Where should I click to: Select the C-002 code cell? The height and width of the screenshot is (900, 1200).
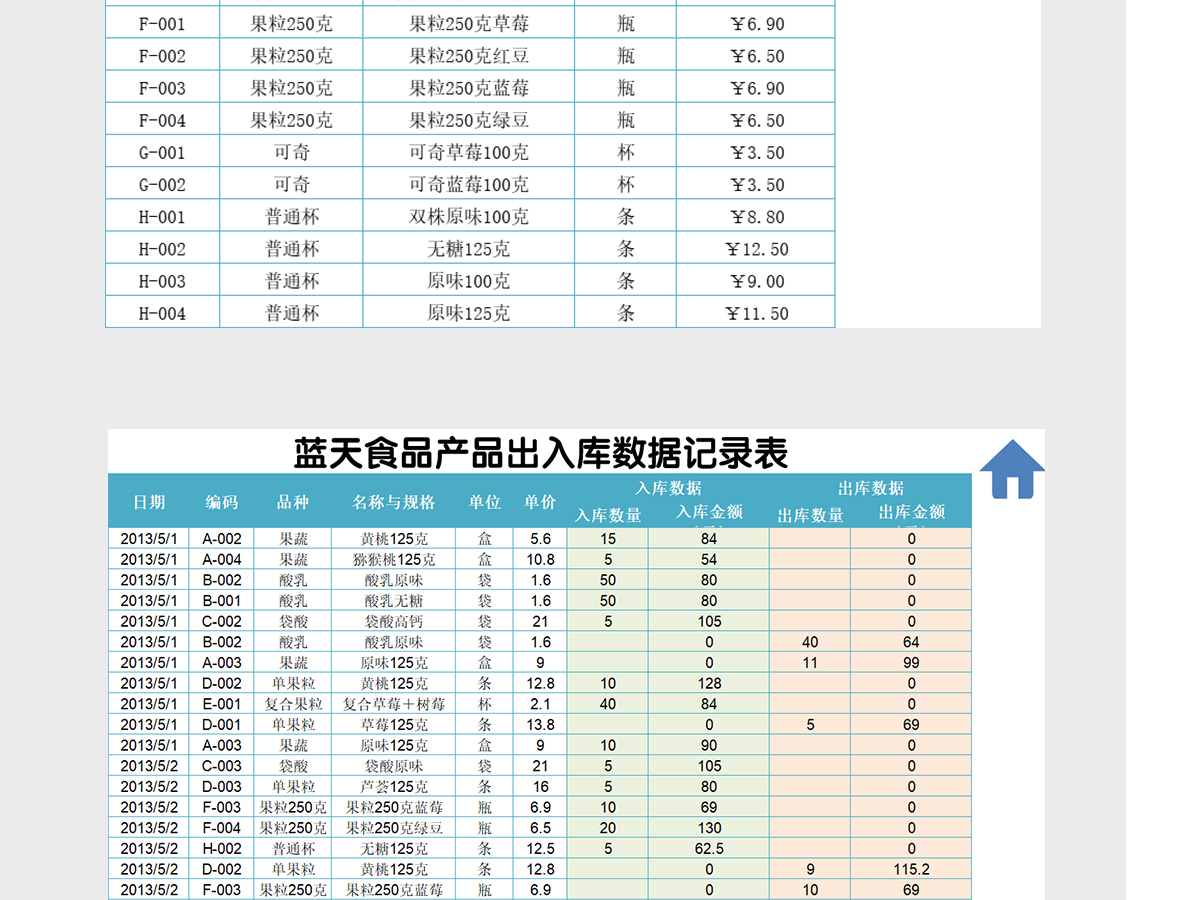click(222, 621)
